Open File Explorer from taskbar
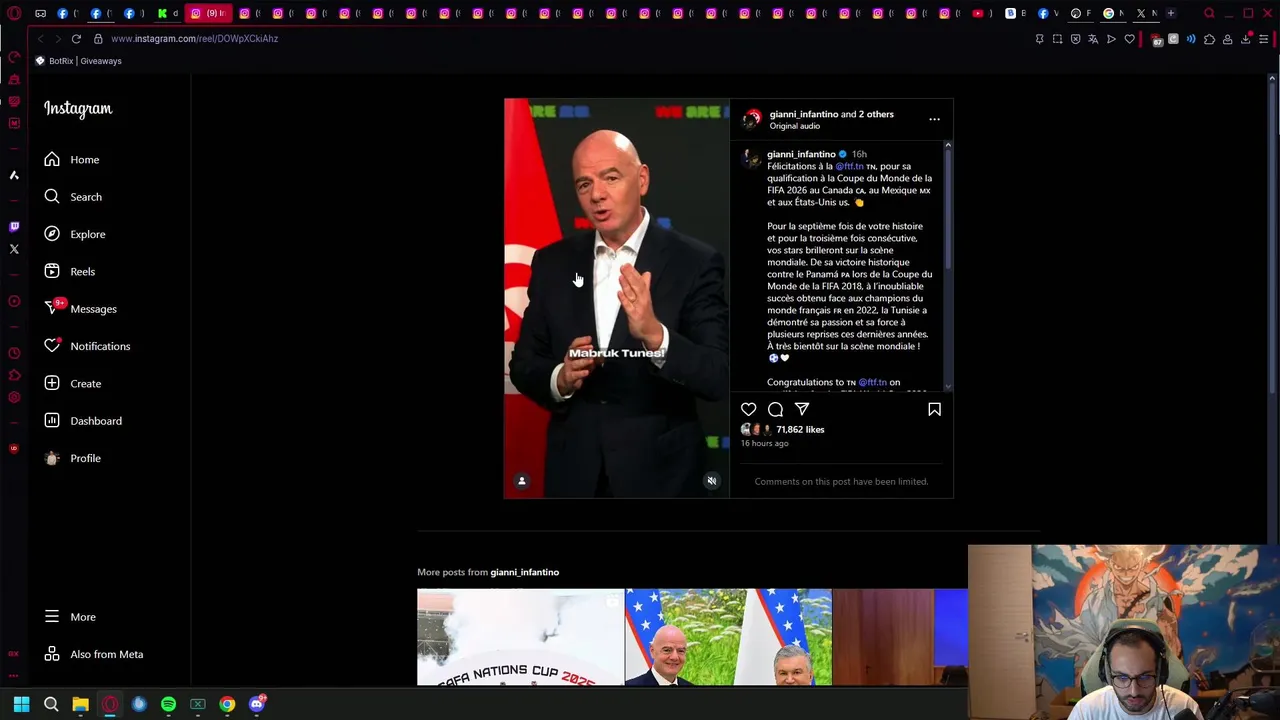Viewport: 1280px width, 720px height. (80, 704)
